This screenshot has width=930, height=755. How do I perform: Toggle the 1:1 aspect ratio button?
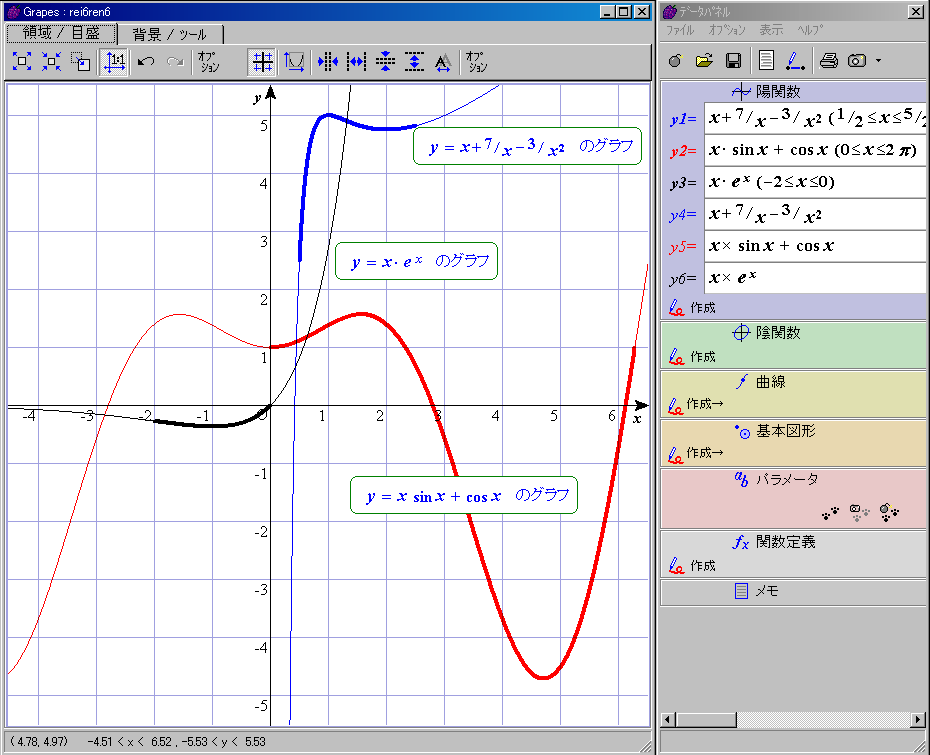114,62
